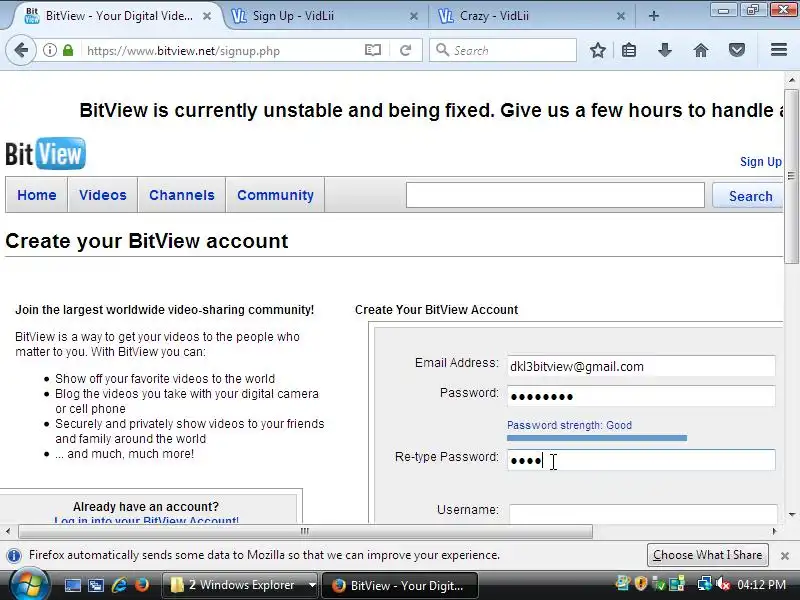This screenshot has height=600, width=800.
Task: Click the BitView Search button
Action: tap(749, 196)
